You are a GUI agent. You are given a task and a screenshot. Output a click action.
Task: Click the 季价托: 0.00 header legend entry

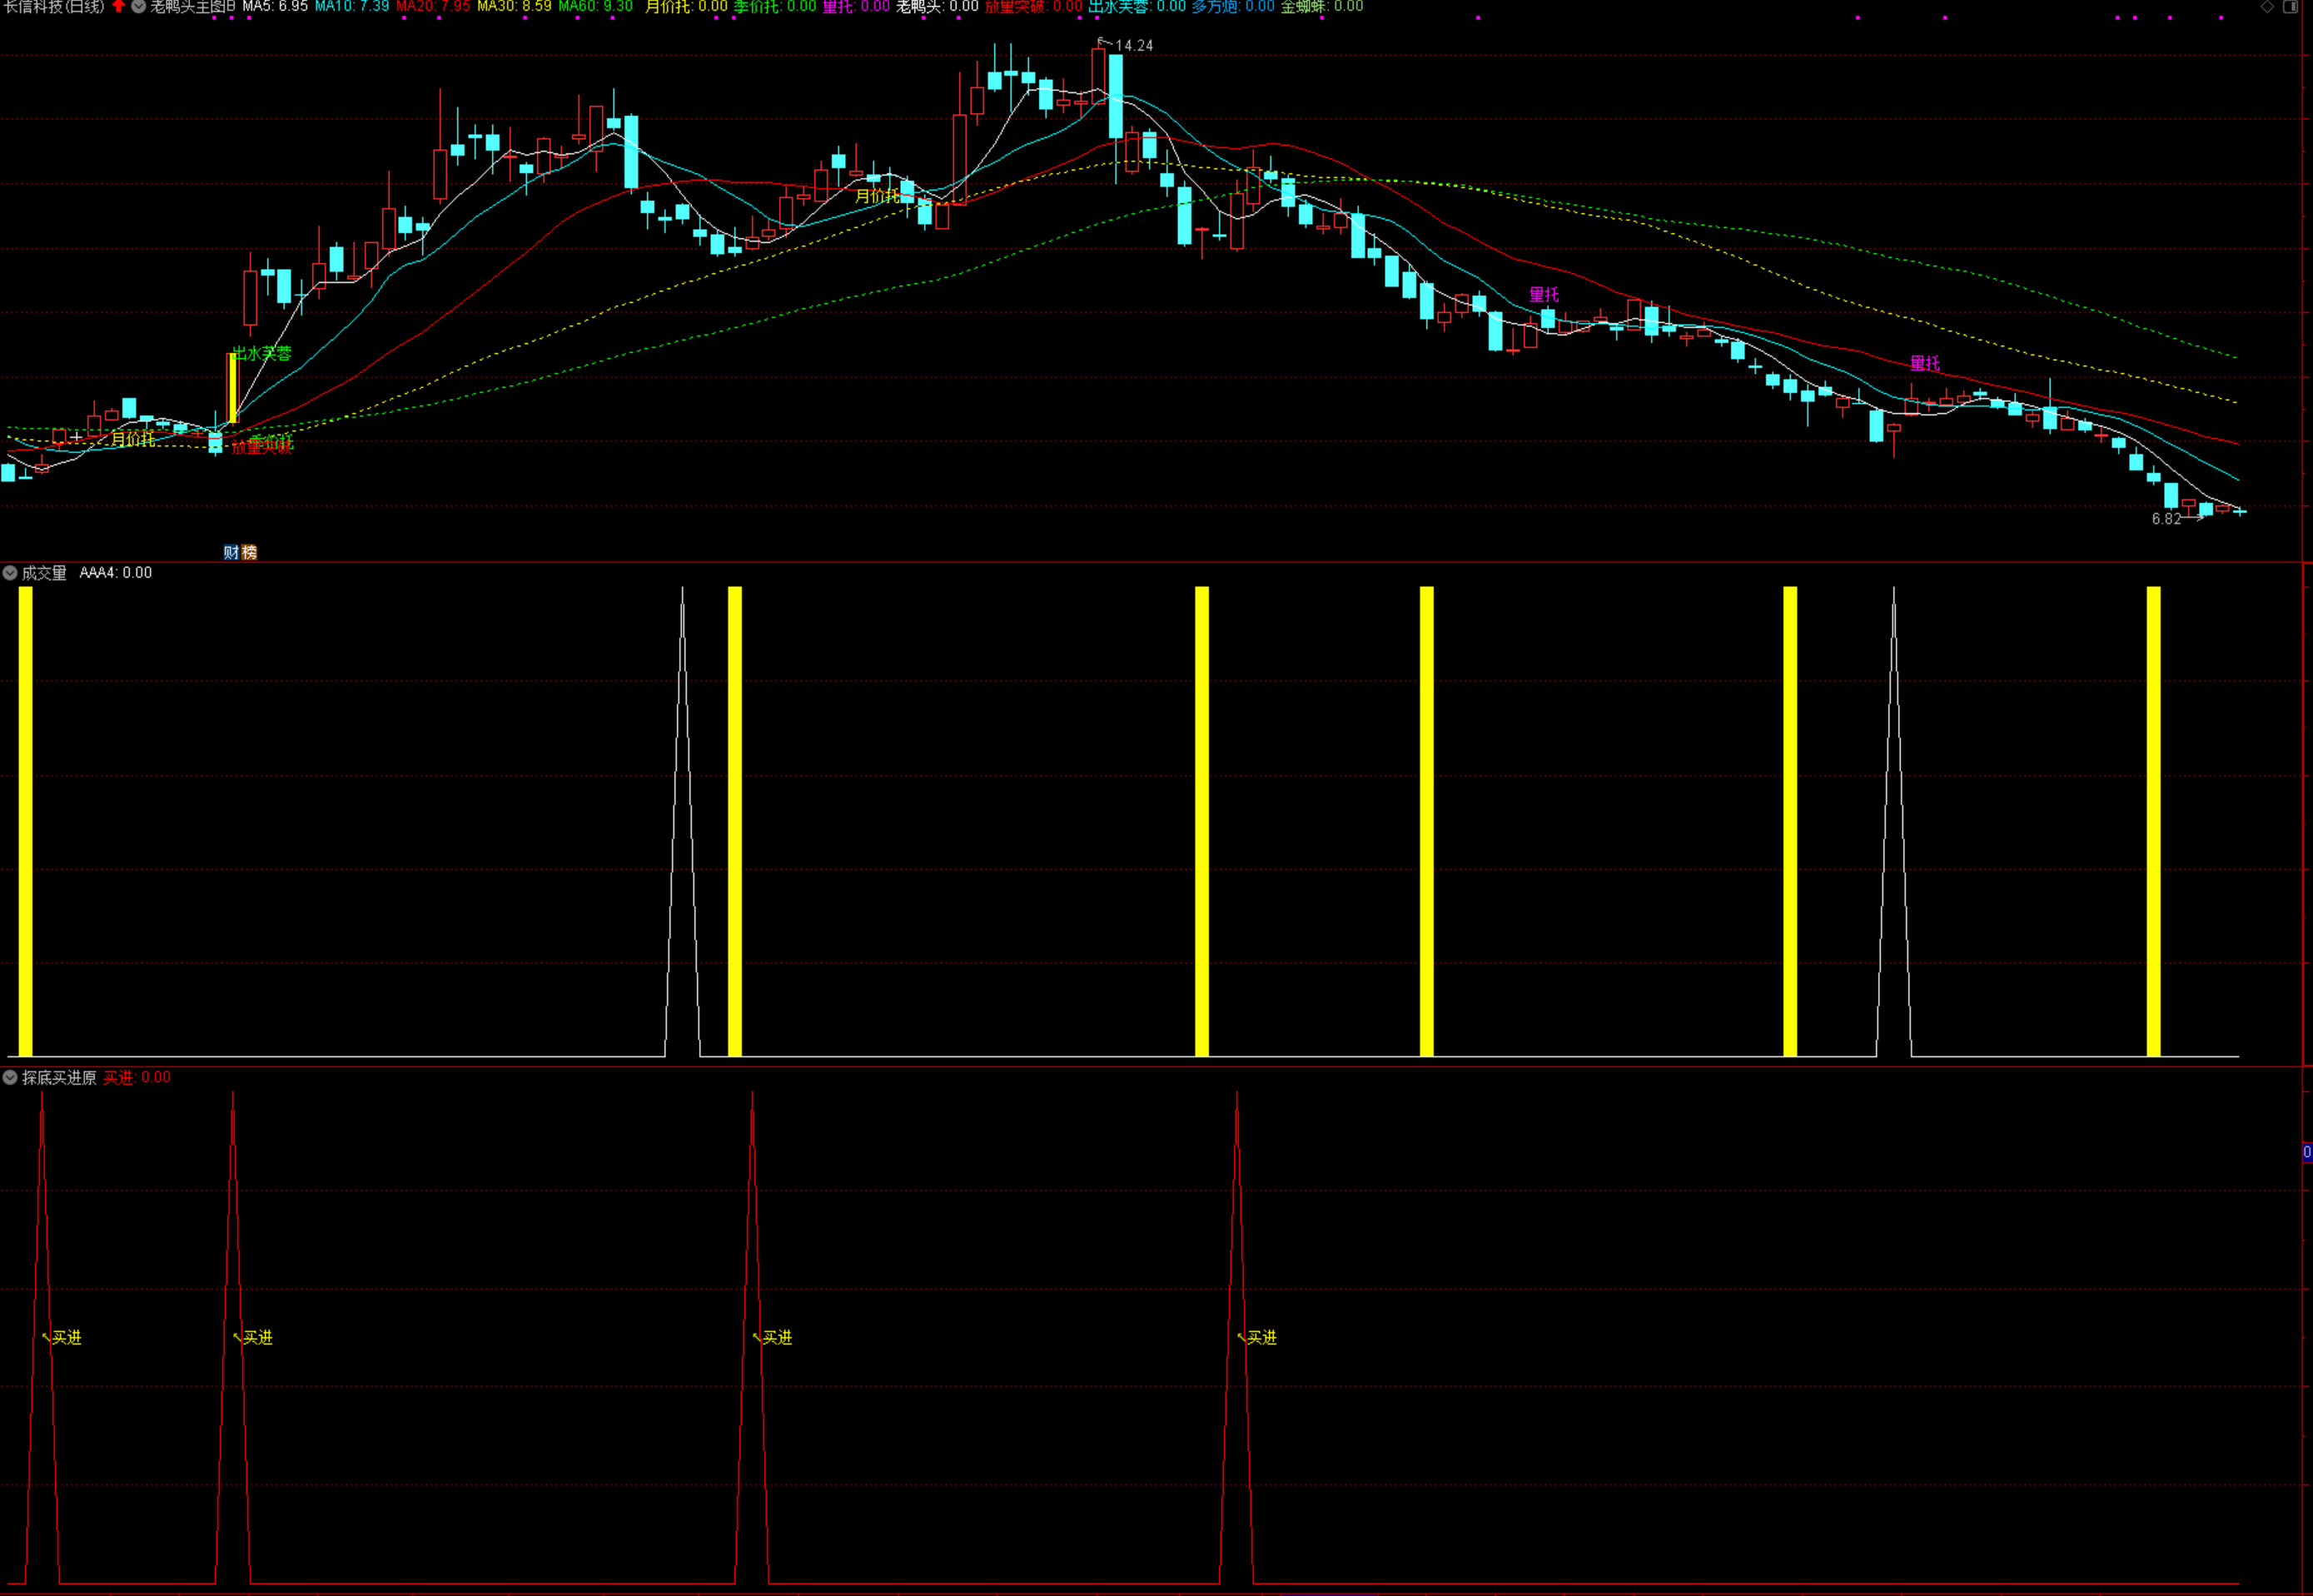click(775, 6)
